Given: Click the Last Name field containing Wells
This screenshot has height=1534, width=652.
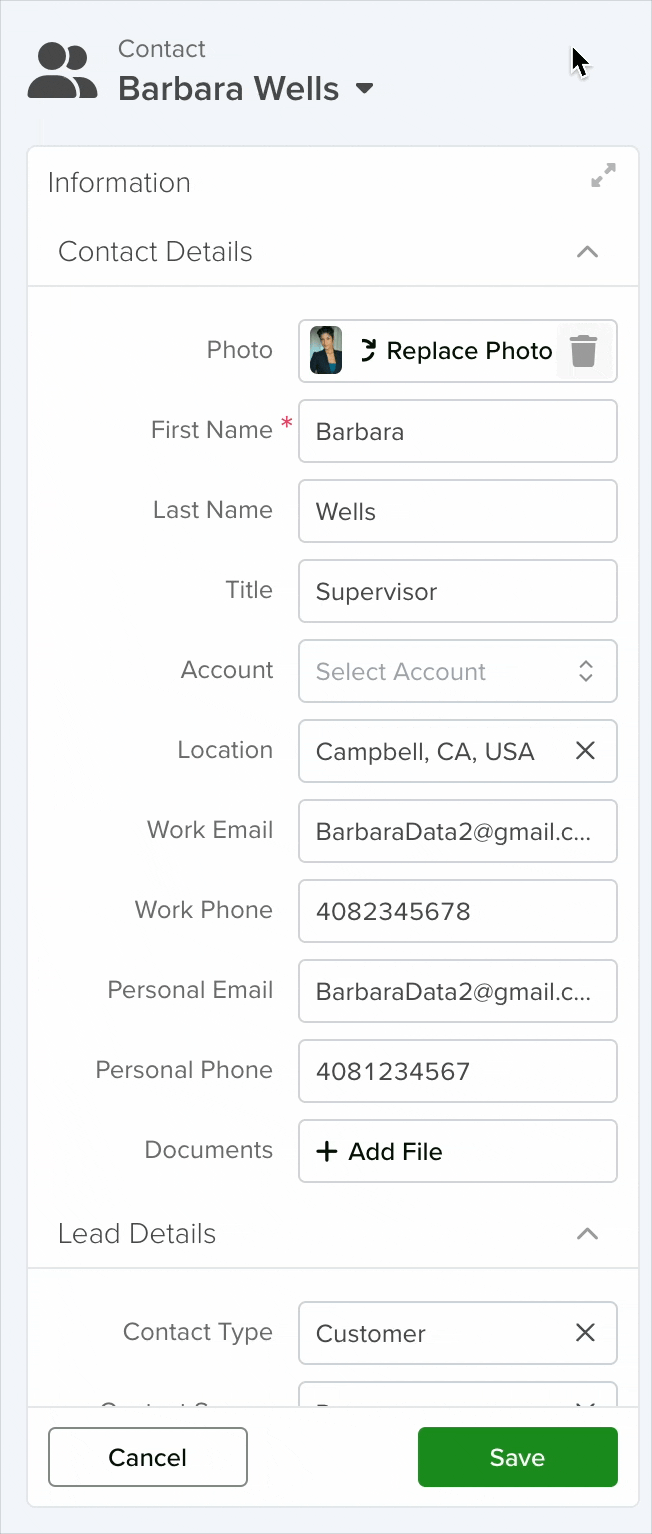Looking at the screenshot, I should coord(458,511).
